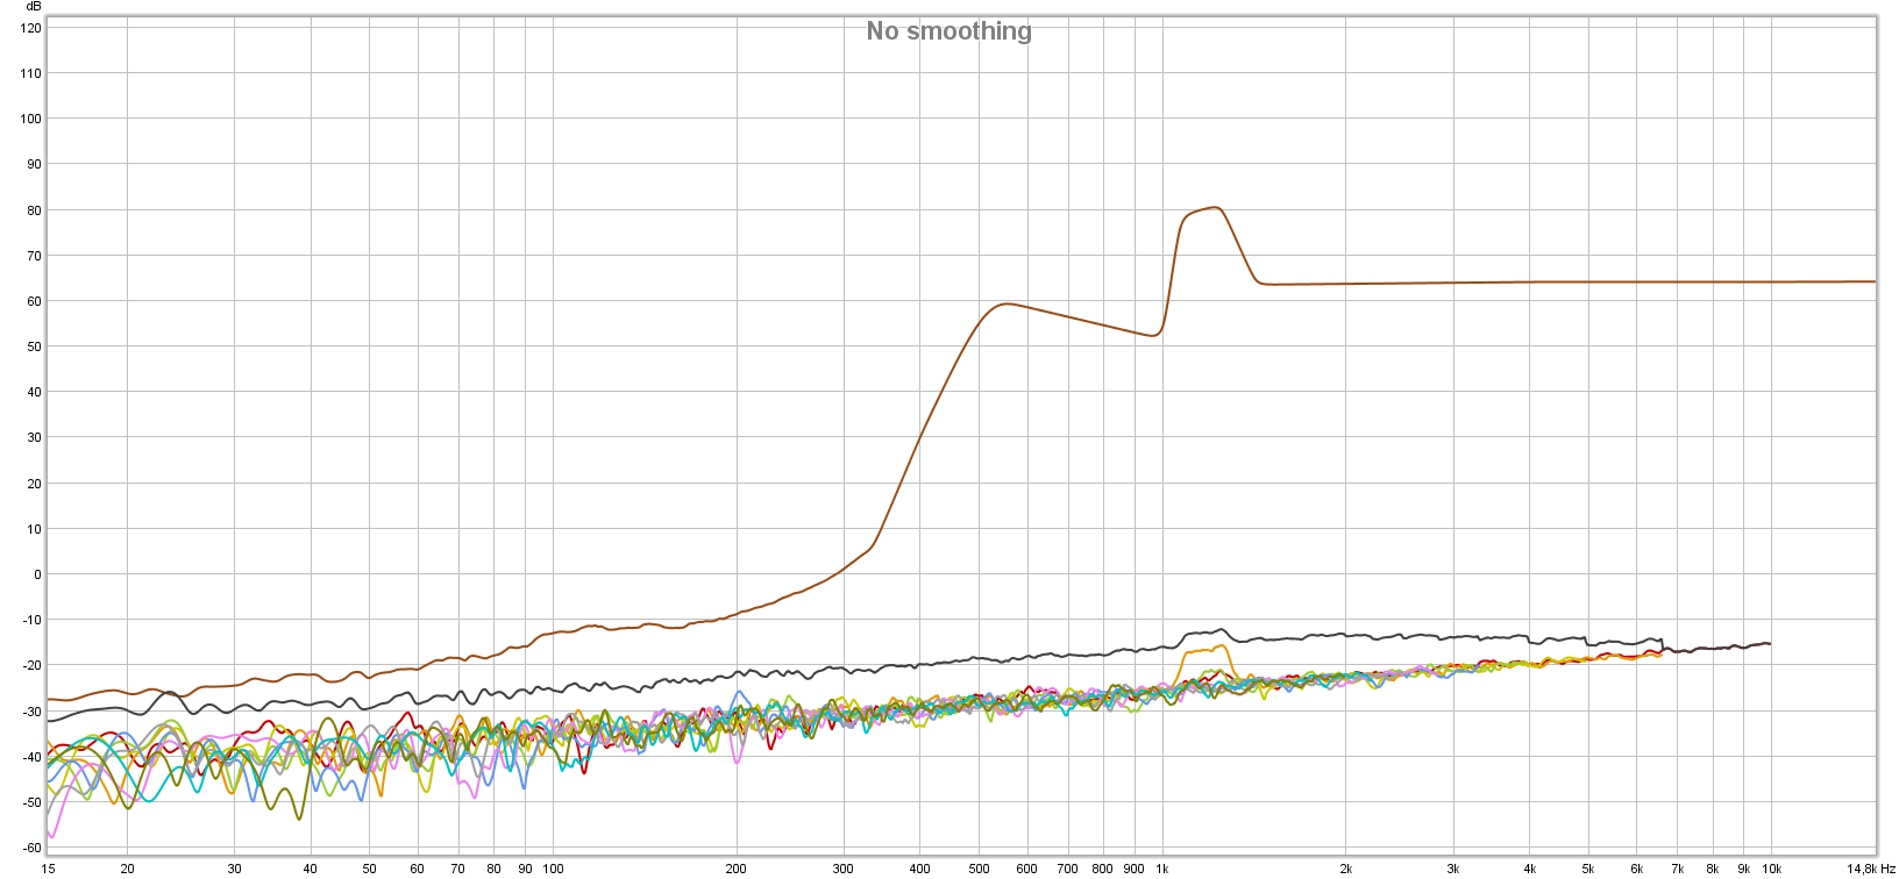Image resolution: width=1899 pixels, height=879 pixels.
Task: Click the 300 Hz frequency axis label
Action: point(843,869)
